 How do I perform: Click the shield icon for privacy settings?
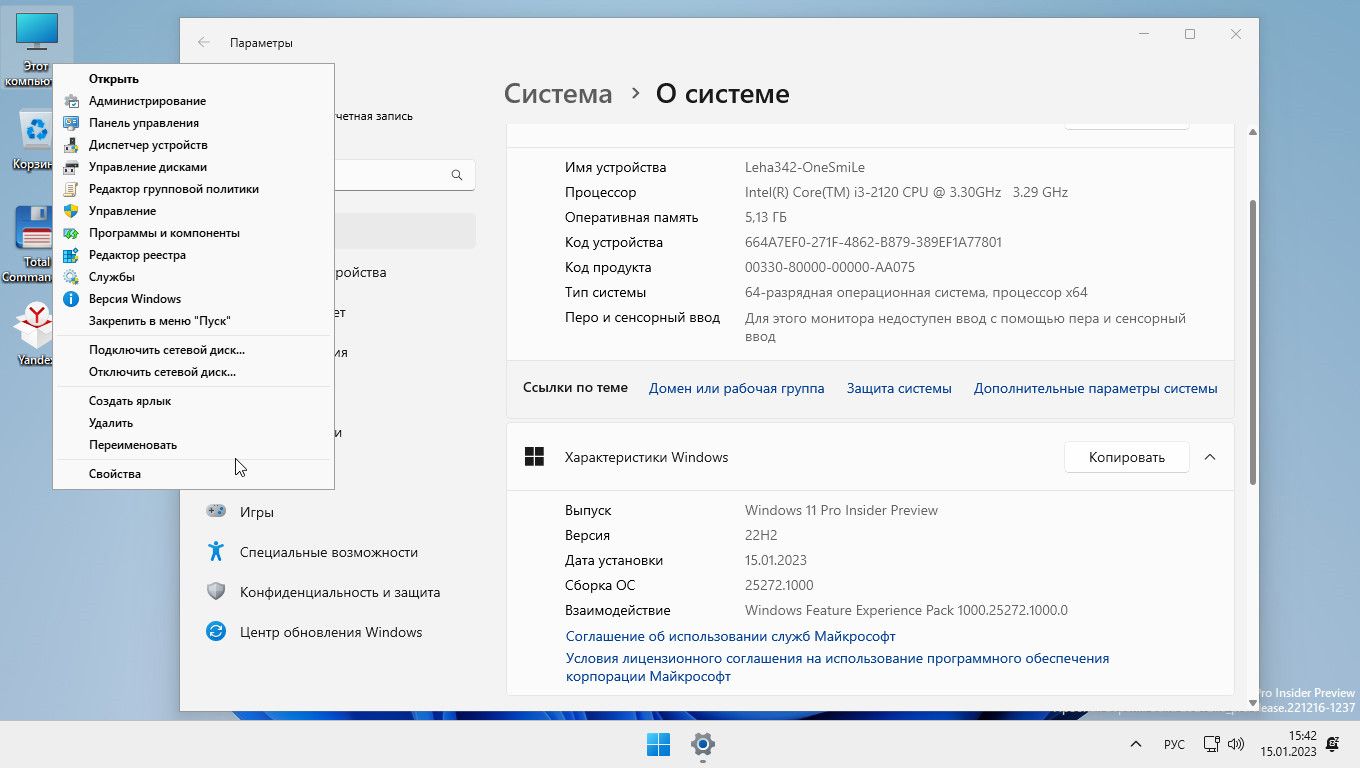pyautogui.click(x=216, y=591)
